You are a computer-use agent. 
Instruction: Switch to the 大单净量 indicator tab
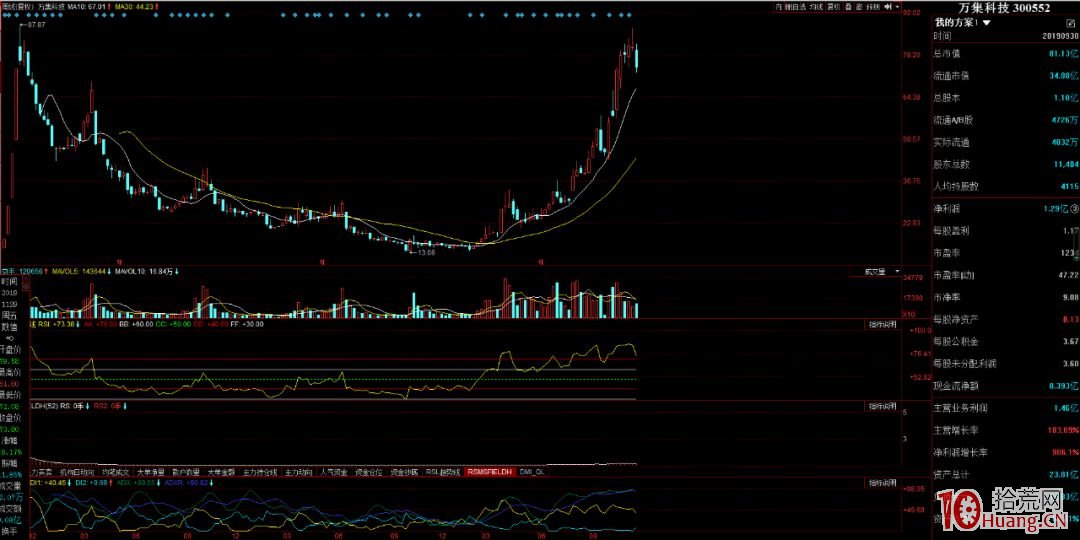(x=152, y=472)
